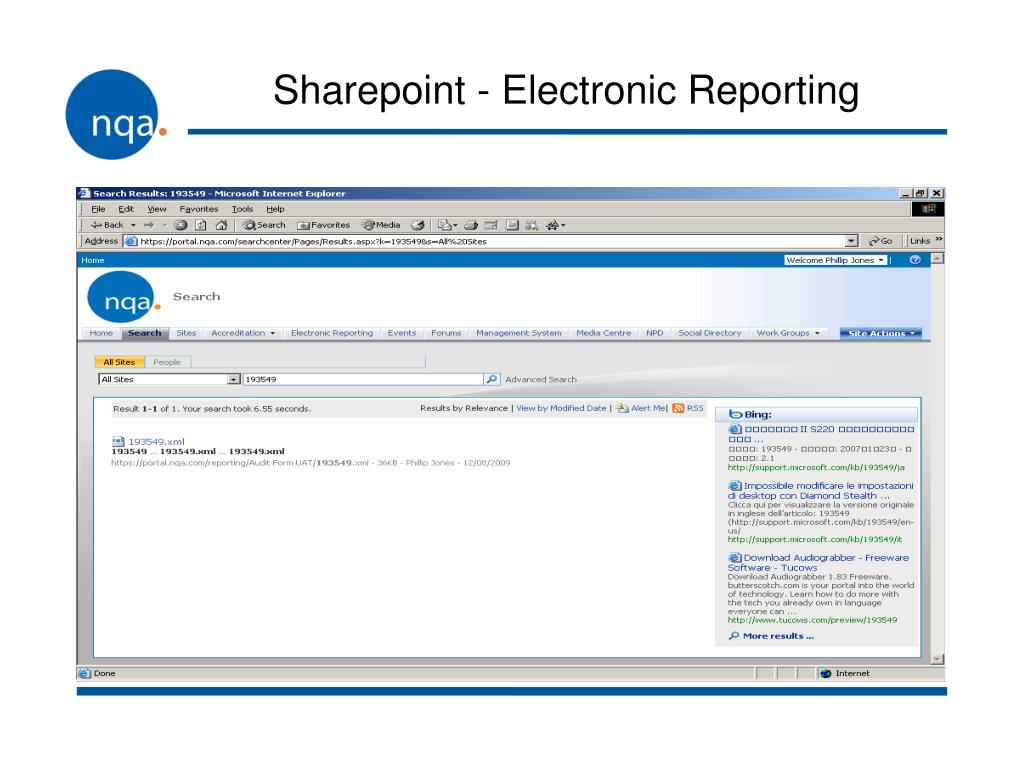Stop page loading with the Stop icon
The image size is (1024, 768).
[181, 225]
